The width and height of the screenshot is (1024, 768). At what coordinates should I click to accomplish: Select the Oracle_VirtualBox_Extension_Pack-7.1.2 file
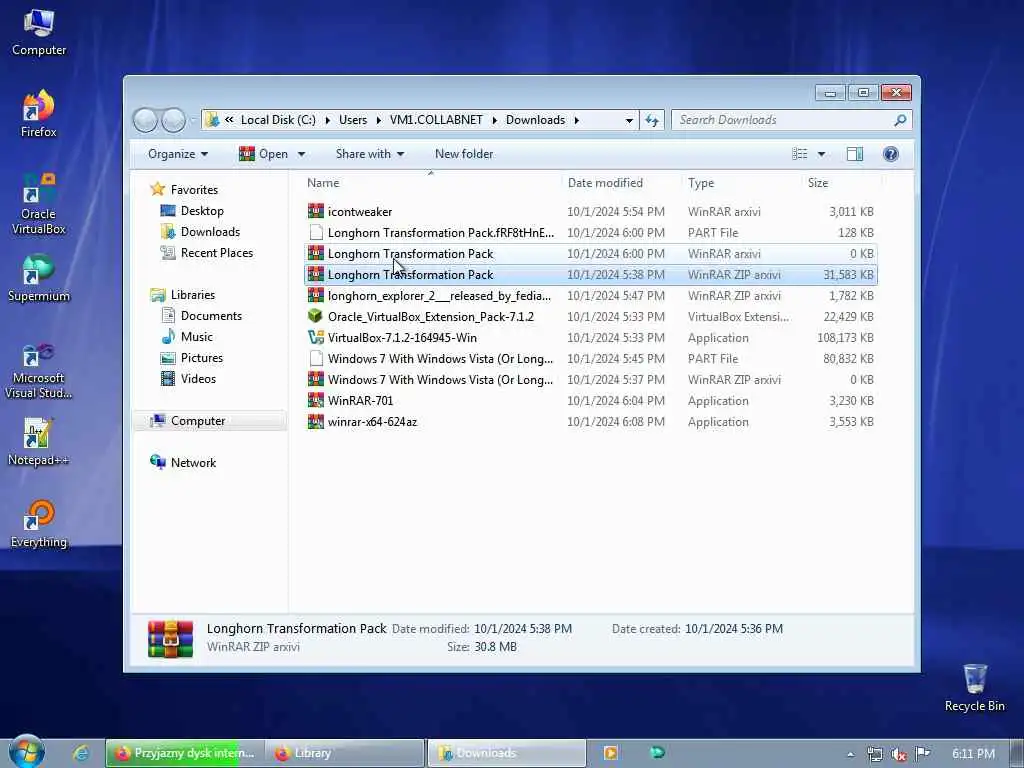tap(430, 317)
